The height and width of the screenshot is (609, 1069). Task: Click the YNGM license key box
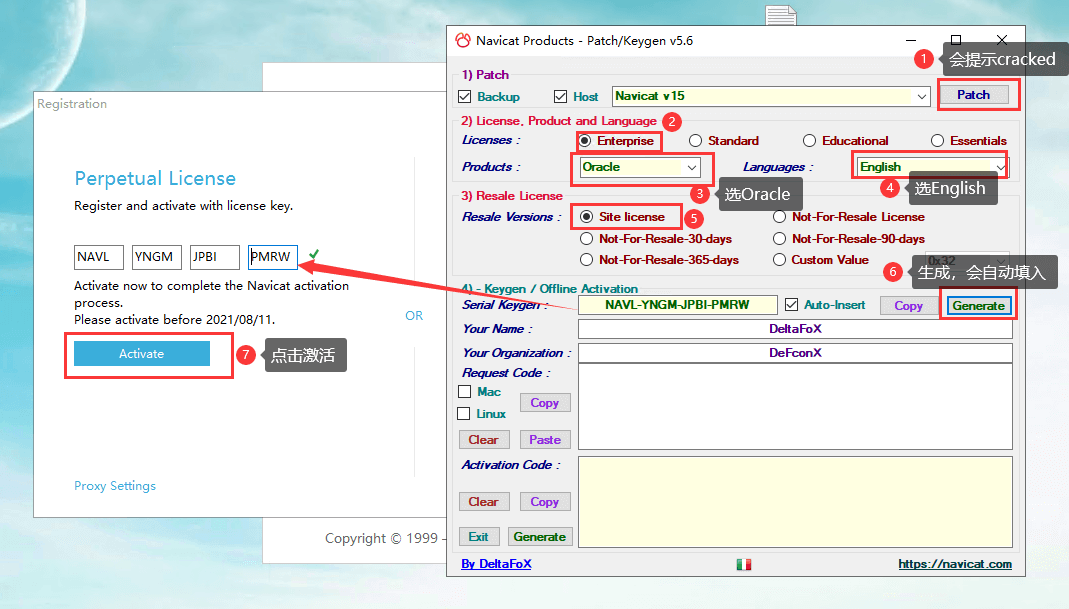coord(157,257)
